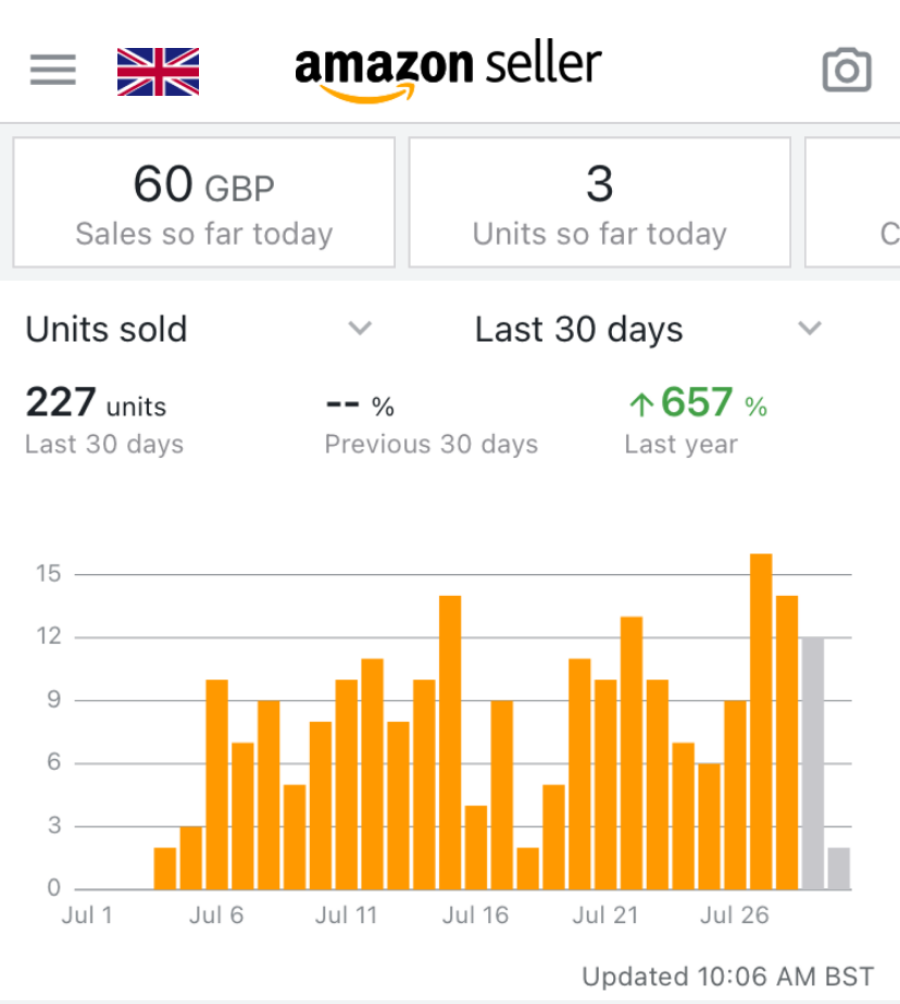Image resolution: width=900 pixels, height=1004 pixels.
Task: Open the Sales so far today card
Action: tap(204, 203)
